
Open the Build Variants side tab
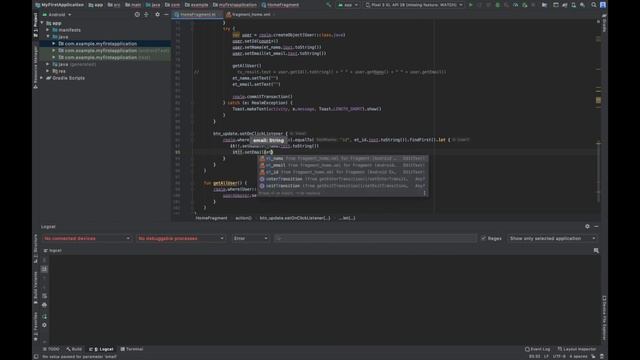[36, 287]
